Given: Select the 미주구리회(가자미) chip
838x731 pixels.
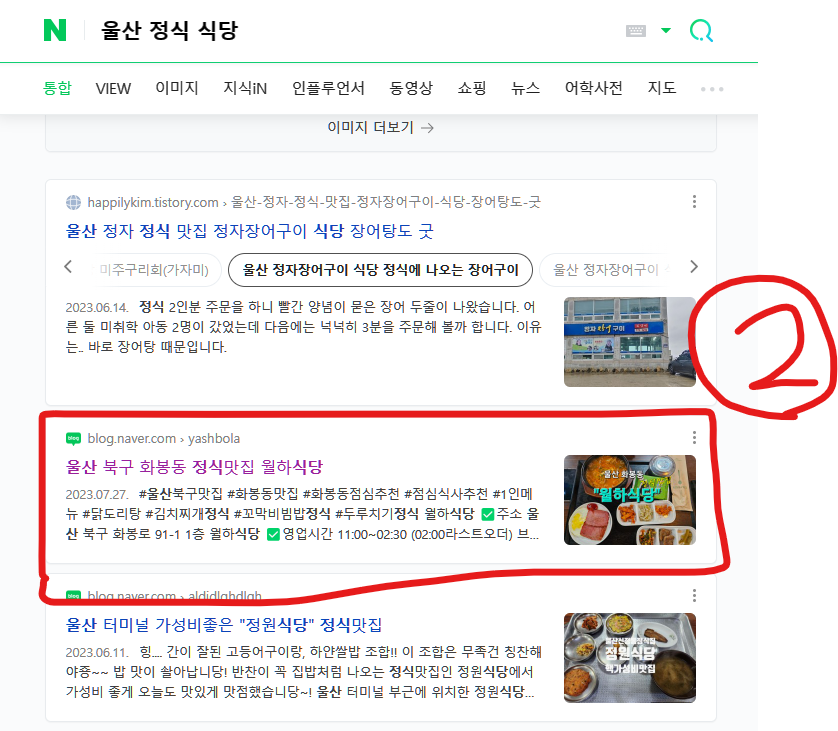Looking at the screenshot, I should [x=155, y=270].
